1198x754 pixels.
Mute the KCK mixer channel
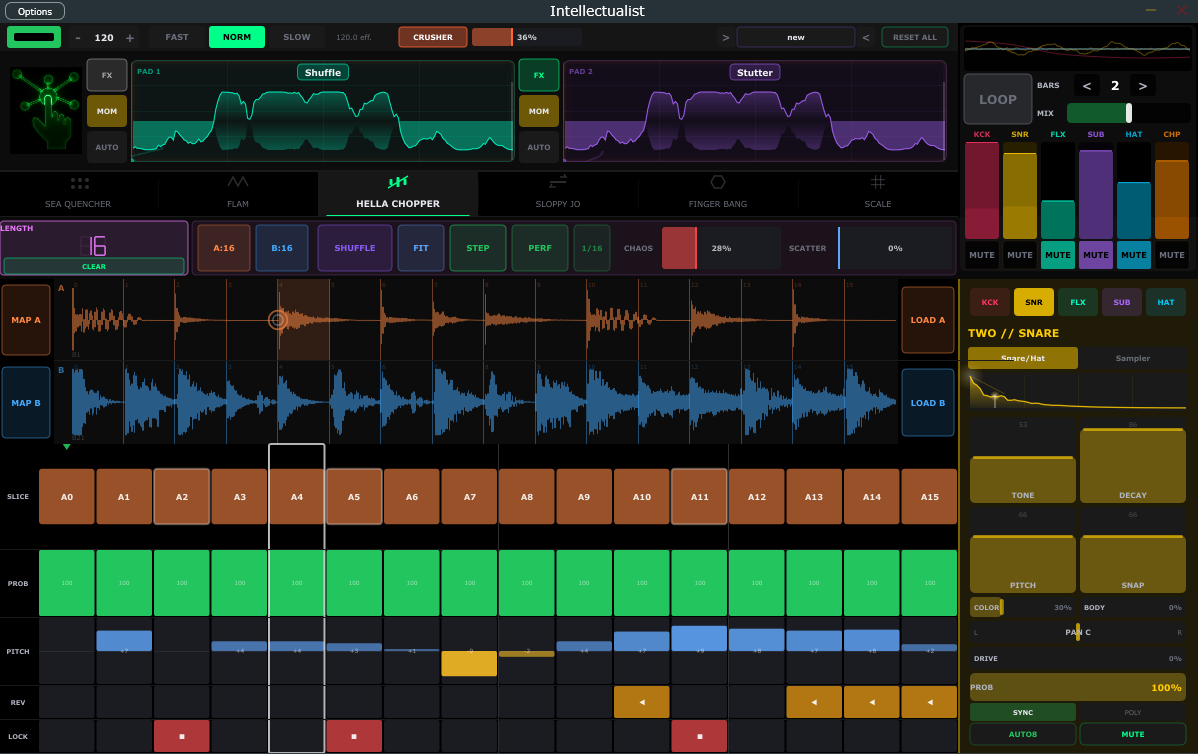coord(982,255)
